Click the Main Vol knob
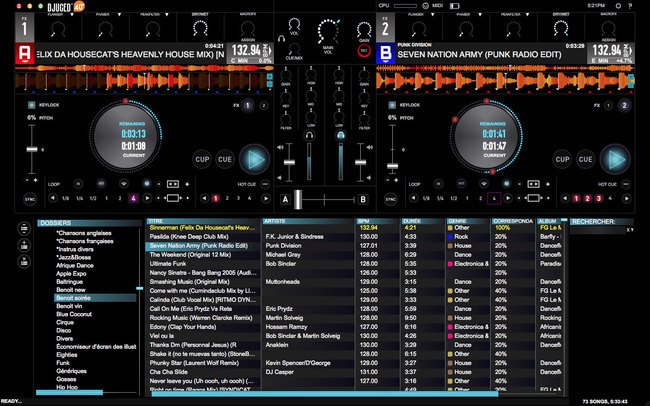The height and width of the screenshot is (406, 650). 327,32
